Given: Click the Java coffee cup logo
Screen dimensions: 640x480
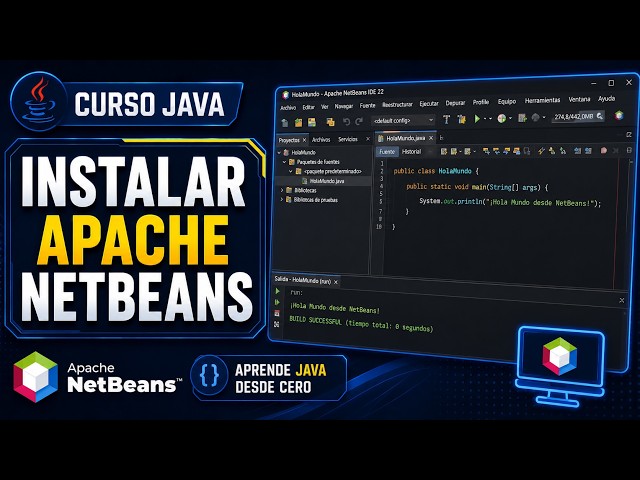Looking at the screenshot, I should tap(38, 102).
